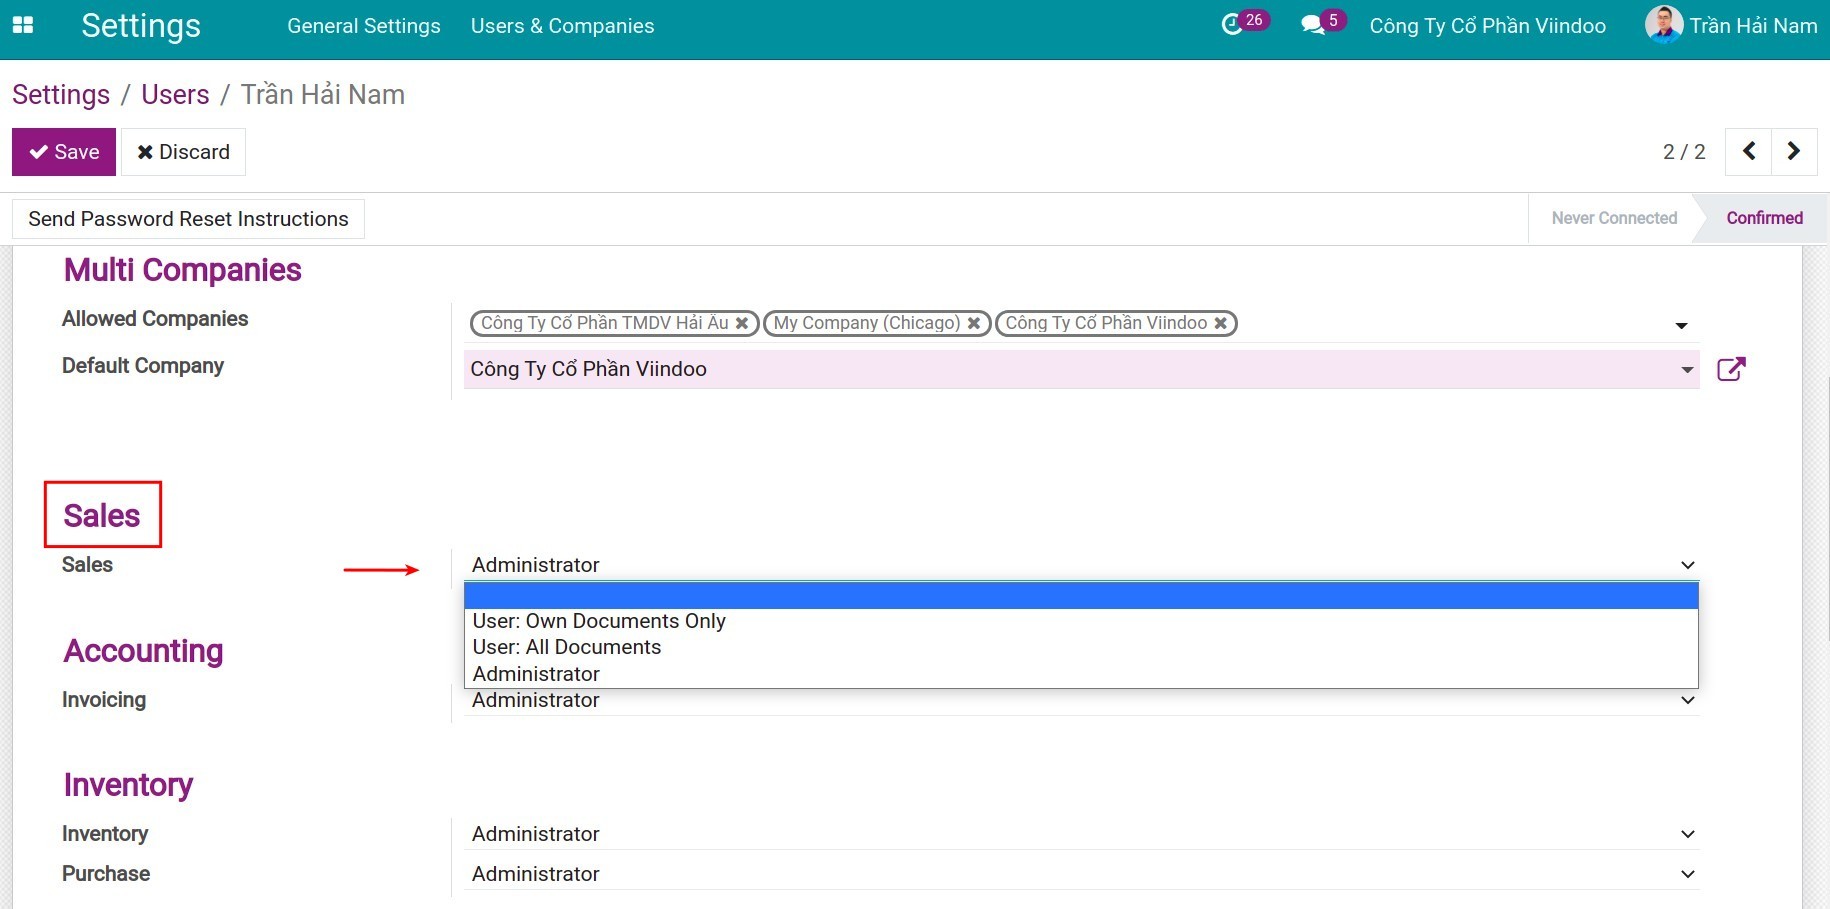Click Send Password Reset Instructions

(x=188, y=218)
